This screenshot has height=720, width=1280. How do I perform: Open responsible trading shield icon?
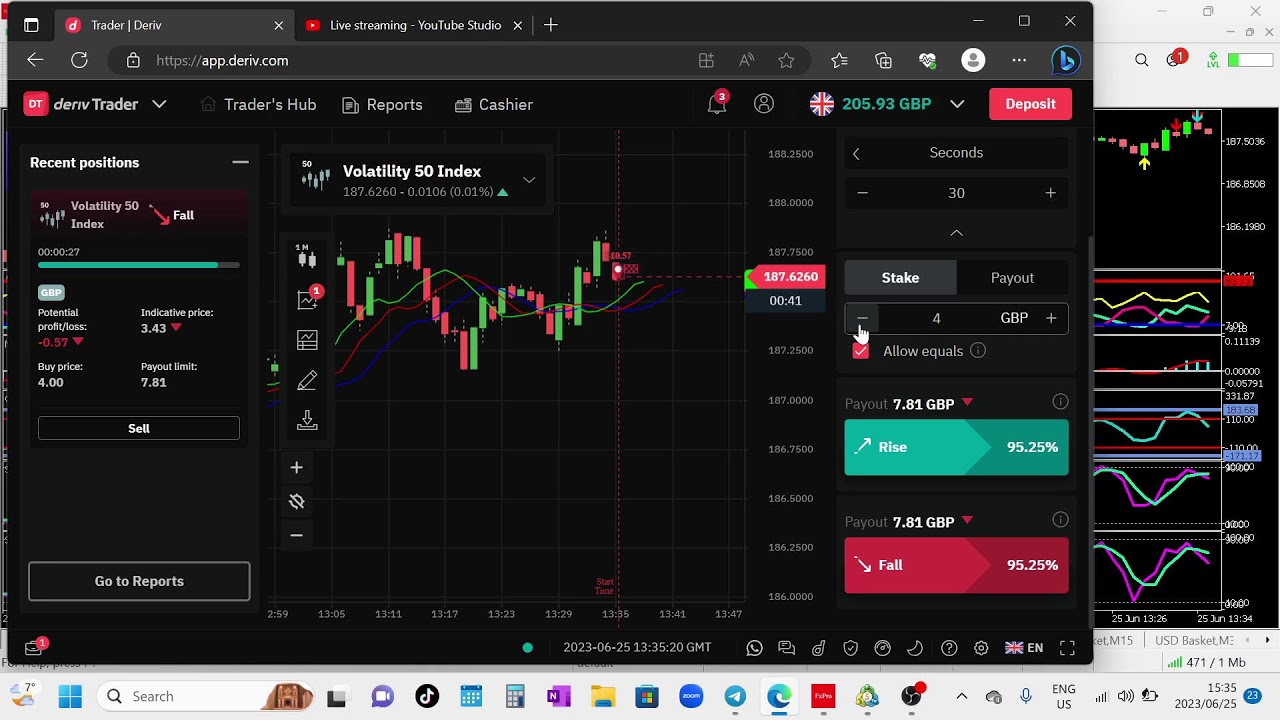(x=850, y=648)
